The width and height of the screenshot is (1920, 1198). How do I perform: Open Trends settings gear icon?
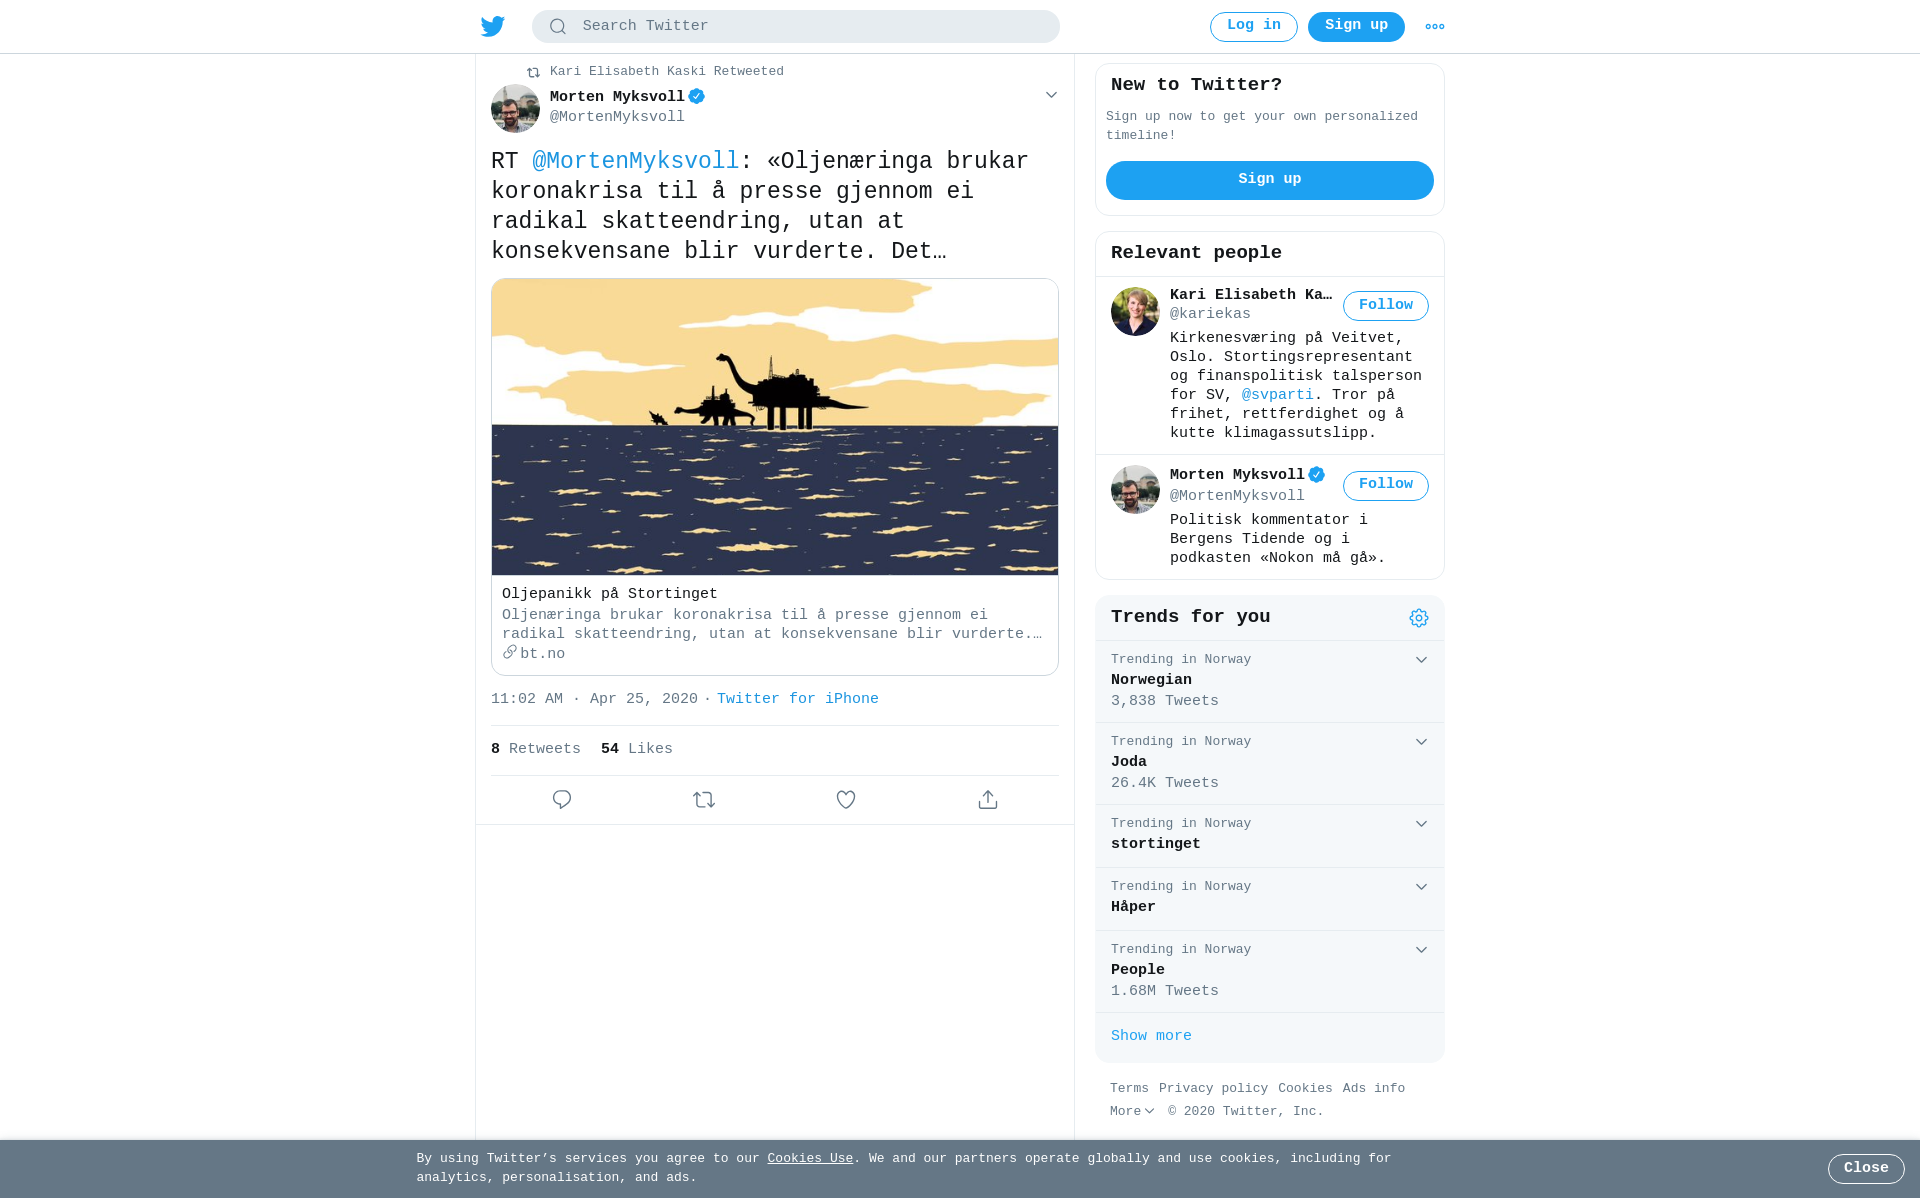[1419, 618]
